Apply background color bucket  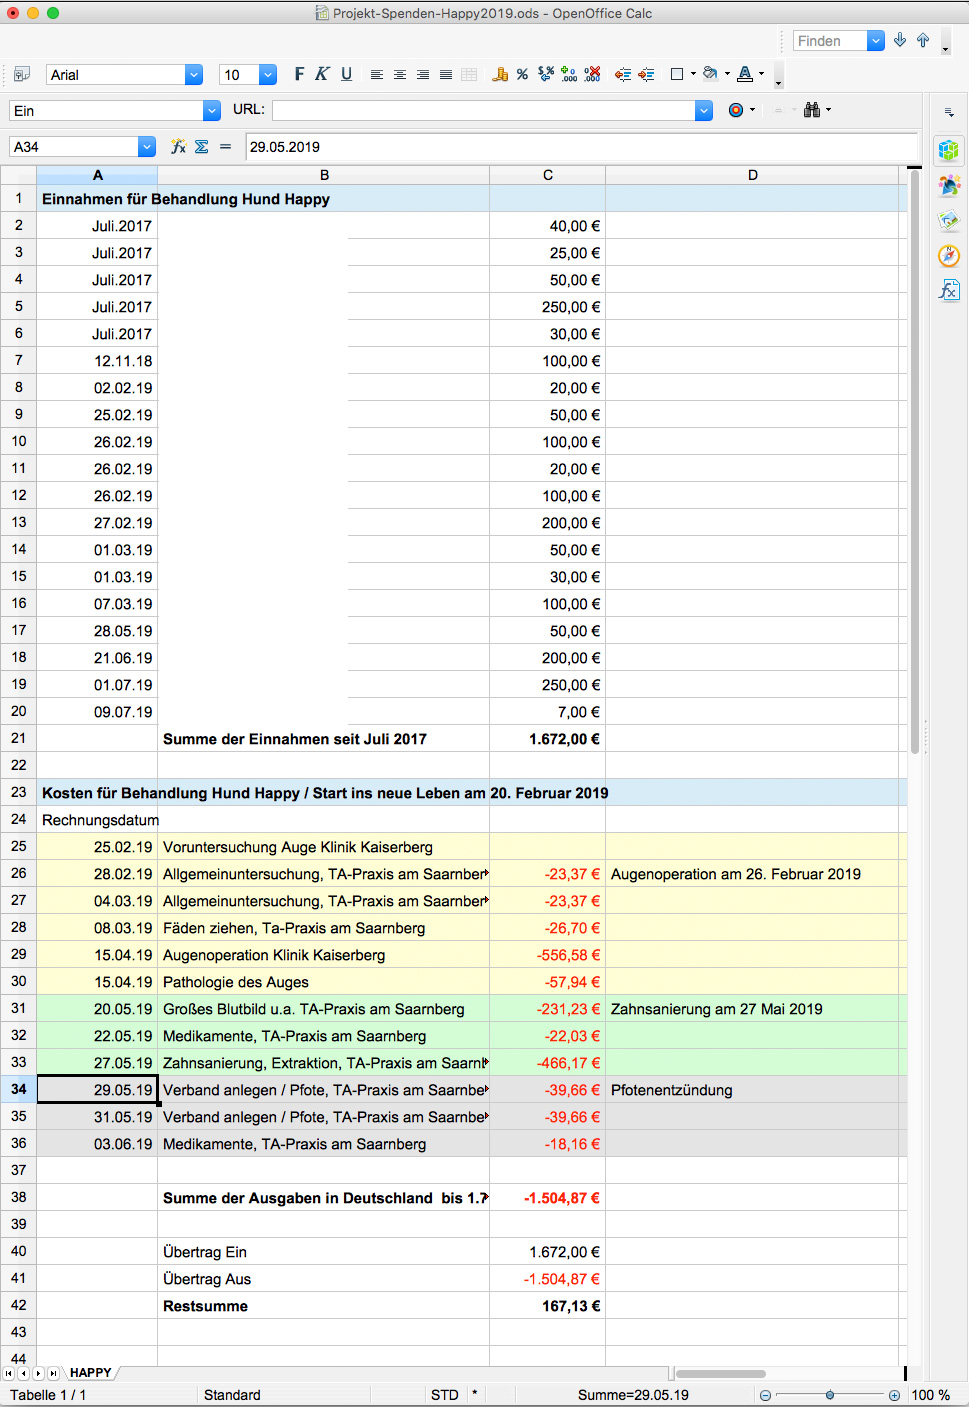point(710,74)
